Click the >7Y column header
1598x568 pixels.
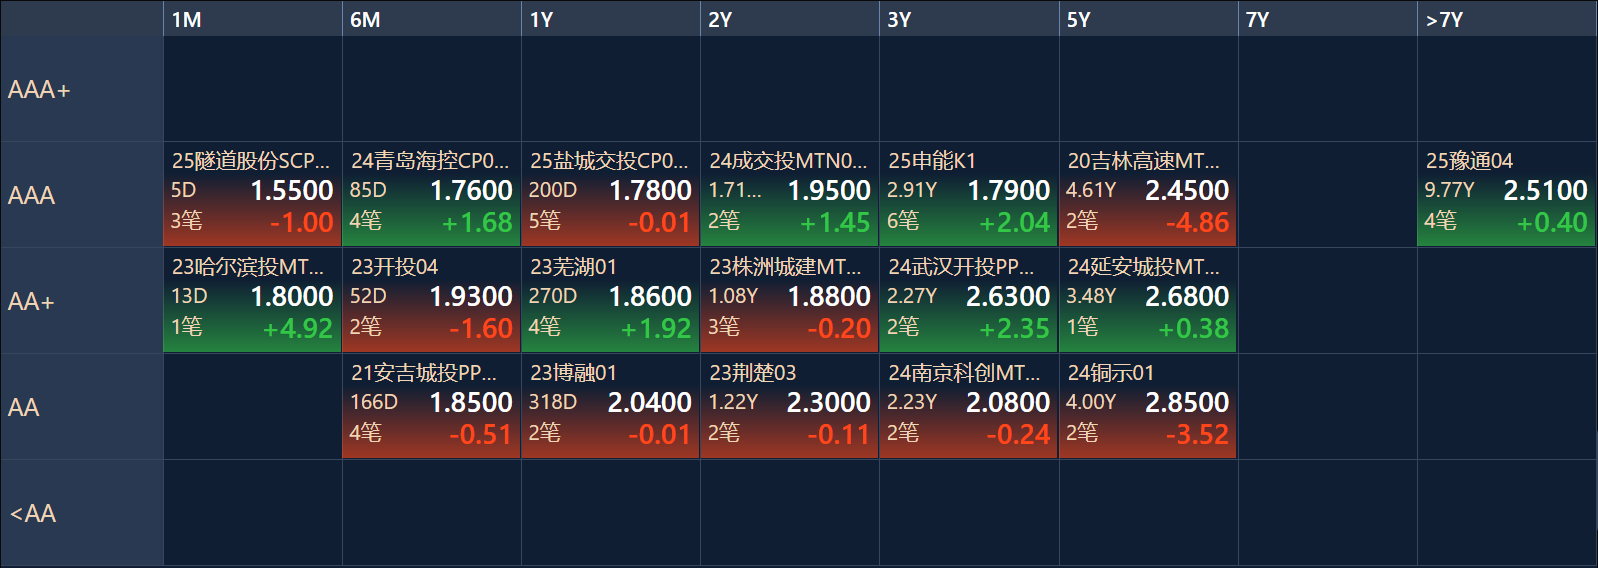(1506, 20)
